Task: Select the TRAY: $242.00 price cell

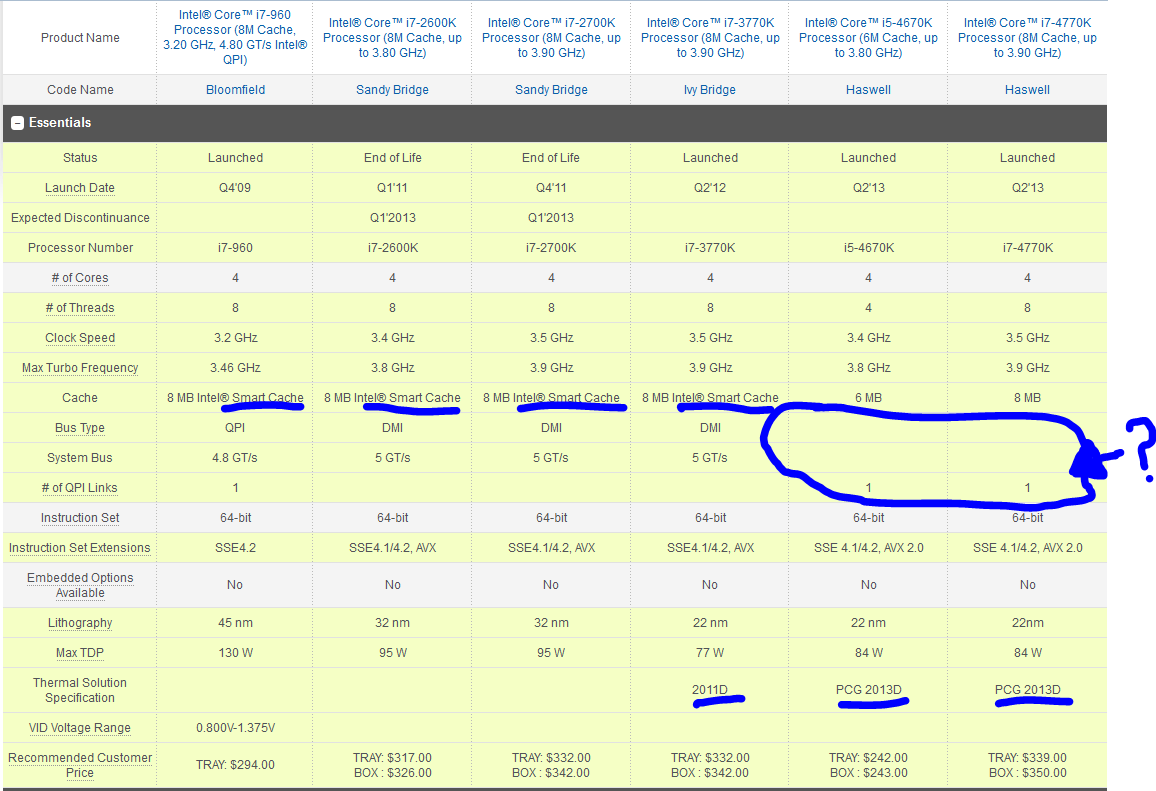Action: 868,765
